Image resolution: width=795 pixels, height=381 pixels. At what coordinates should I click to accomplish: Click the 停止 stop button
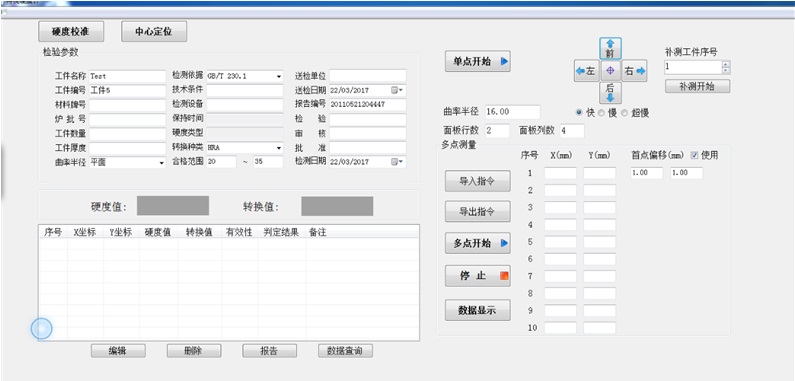[x=478, y=276]
